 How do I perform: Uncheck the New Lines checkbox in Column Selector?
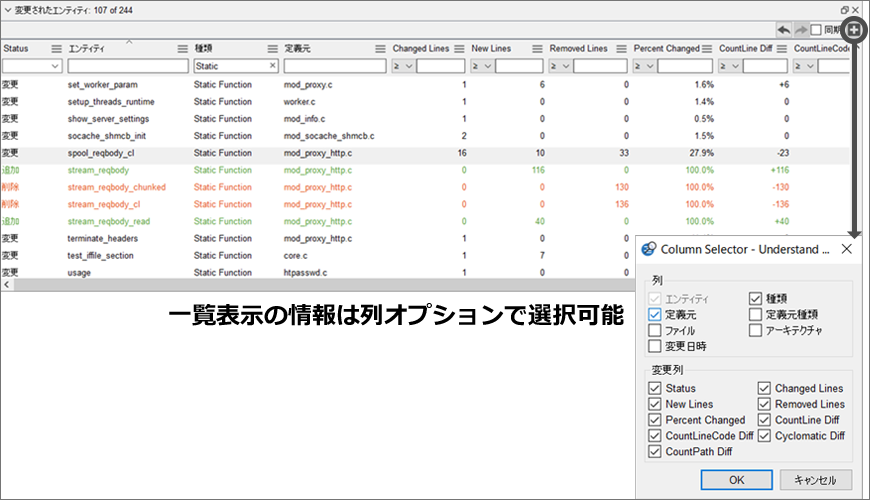(655, 404)
